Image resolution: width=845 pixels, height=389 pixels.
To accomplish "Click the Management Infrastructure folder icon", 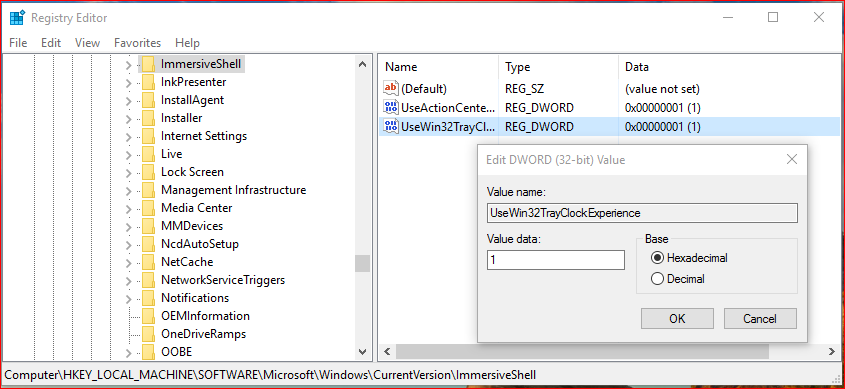I will click(148, 190).
